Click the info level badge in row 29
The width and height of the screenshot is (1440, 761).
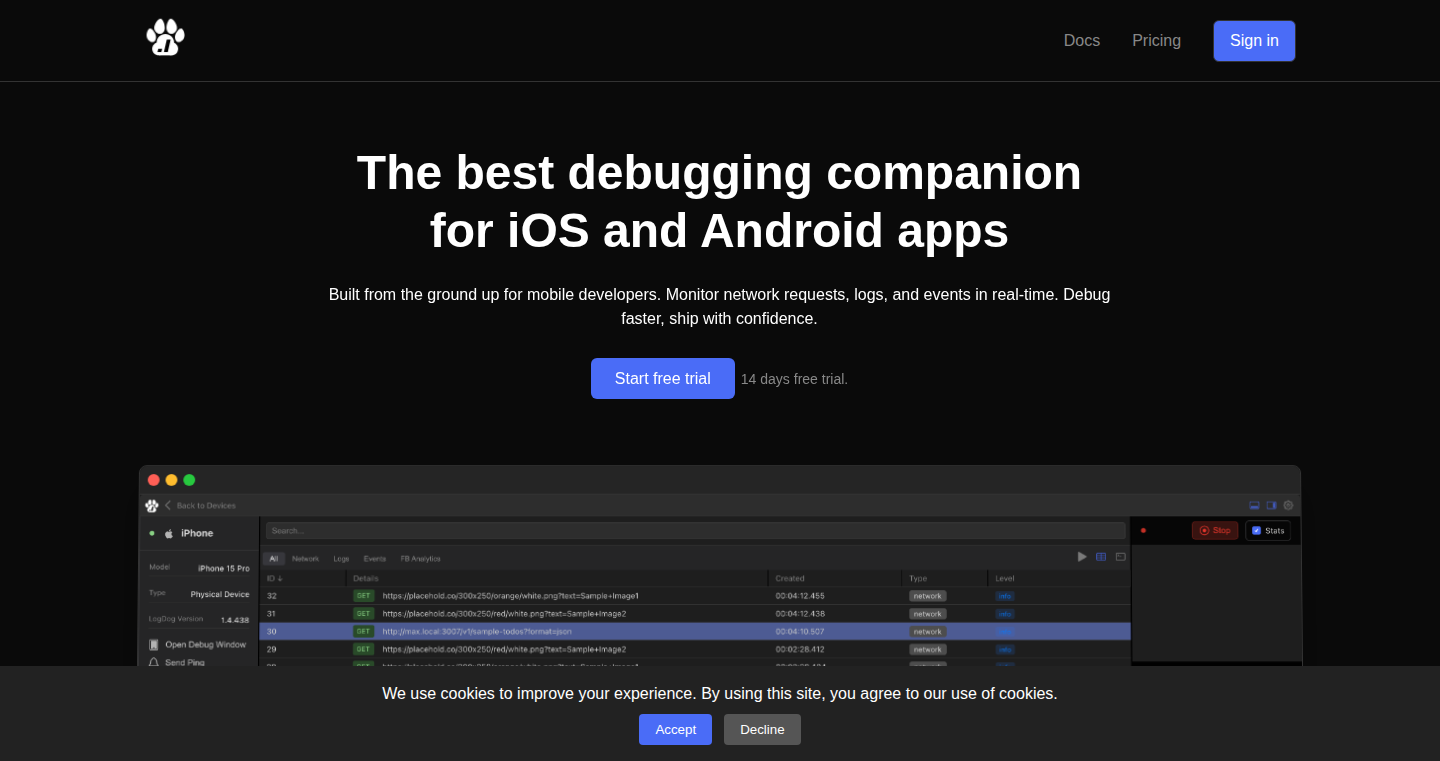[1005, 650]
